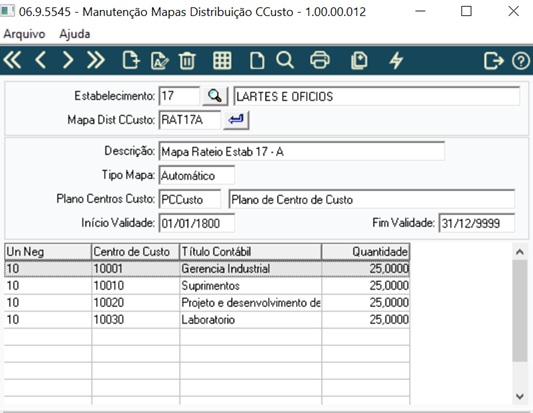Click the exit door icon
The height and width of the screenshot is (413, 533).
tap(493, 61)
